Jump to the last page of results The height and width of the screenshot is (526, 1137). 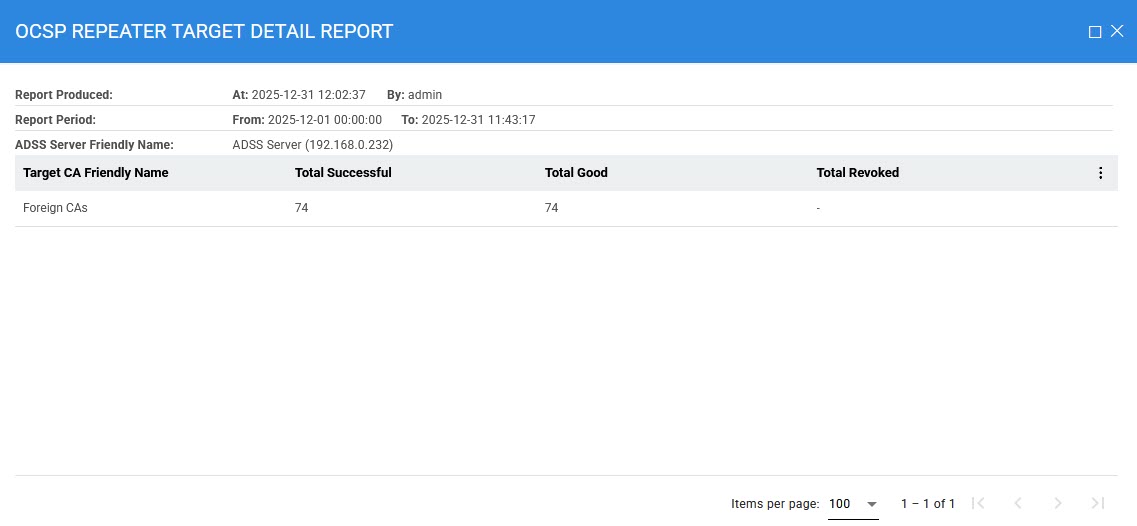tap(1097, 503)
